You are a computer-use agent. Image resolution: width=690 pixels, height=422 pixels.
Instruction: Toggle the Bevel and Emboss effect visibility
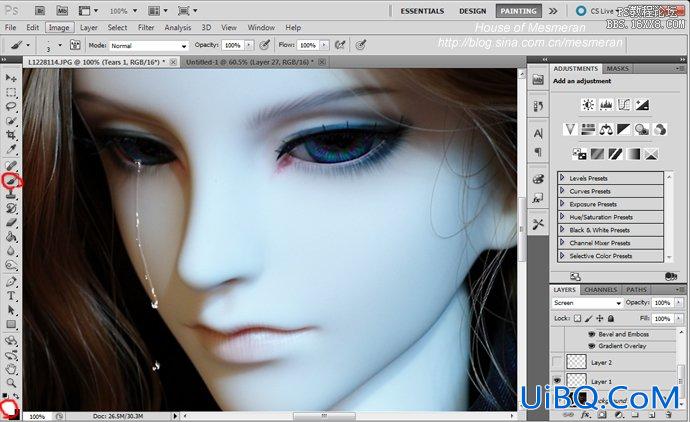pos(592,334)
